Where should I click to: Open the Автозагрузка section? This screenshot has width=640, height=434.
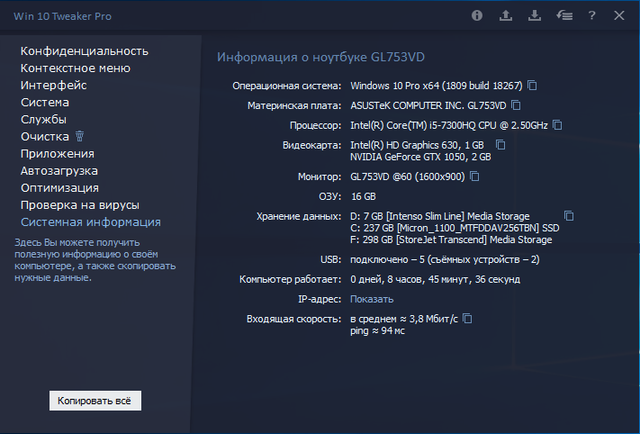tap(59, 171)
